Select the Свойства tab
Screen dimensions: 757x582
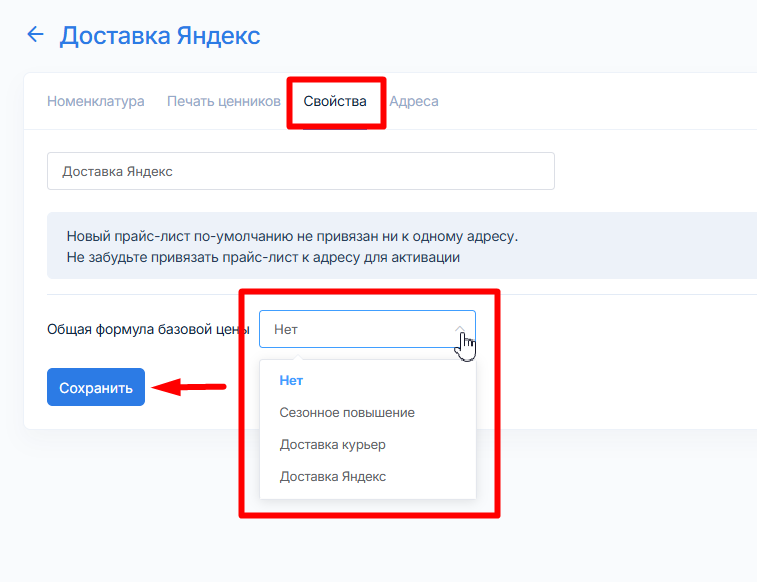[x=335, y=101]
